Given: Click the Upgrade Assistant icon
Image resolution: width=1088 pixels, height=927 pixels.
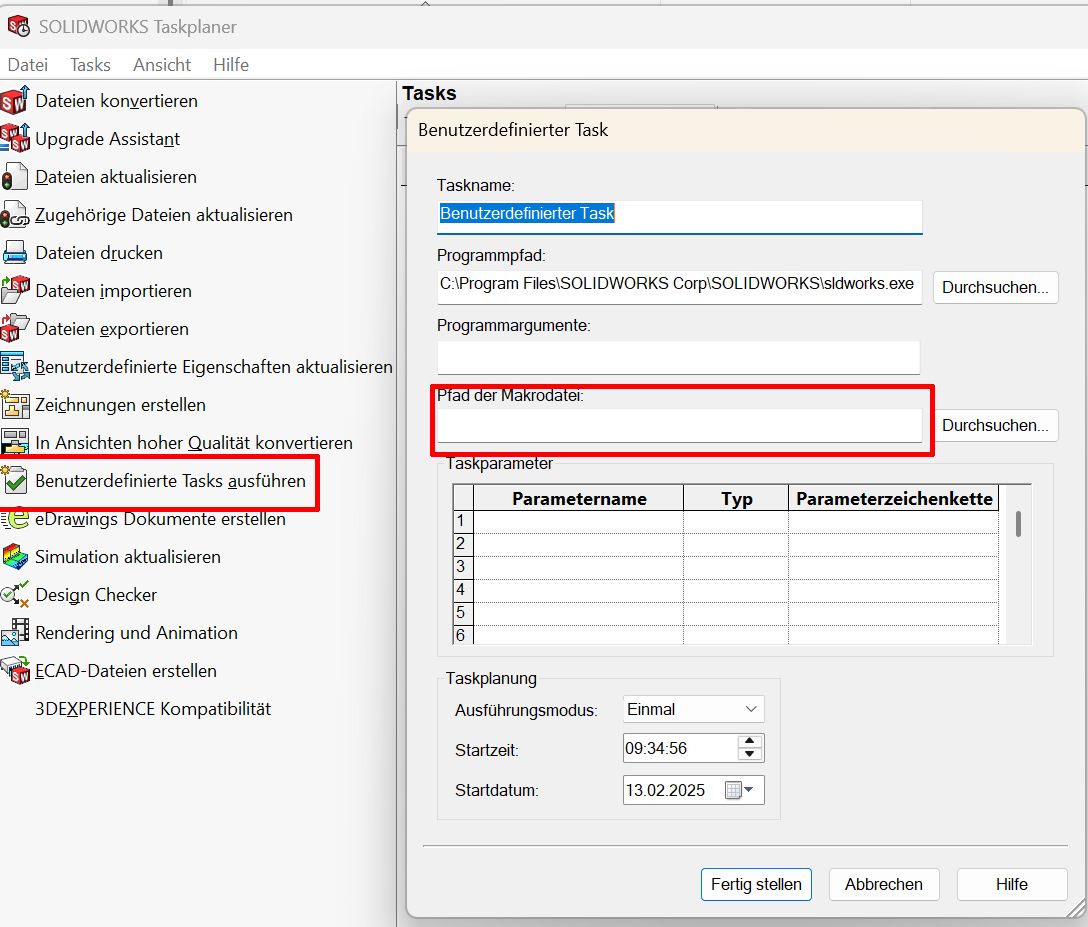Looking at the screenshot, I should 15,138.
